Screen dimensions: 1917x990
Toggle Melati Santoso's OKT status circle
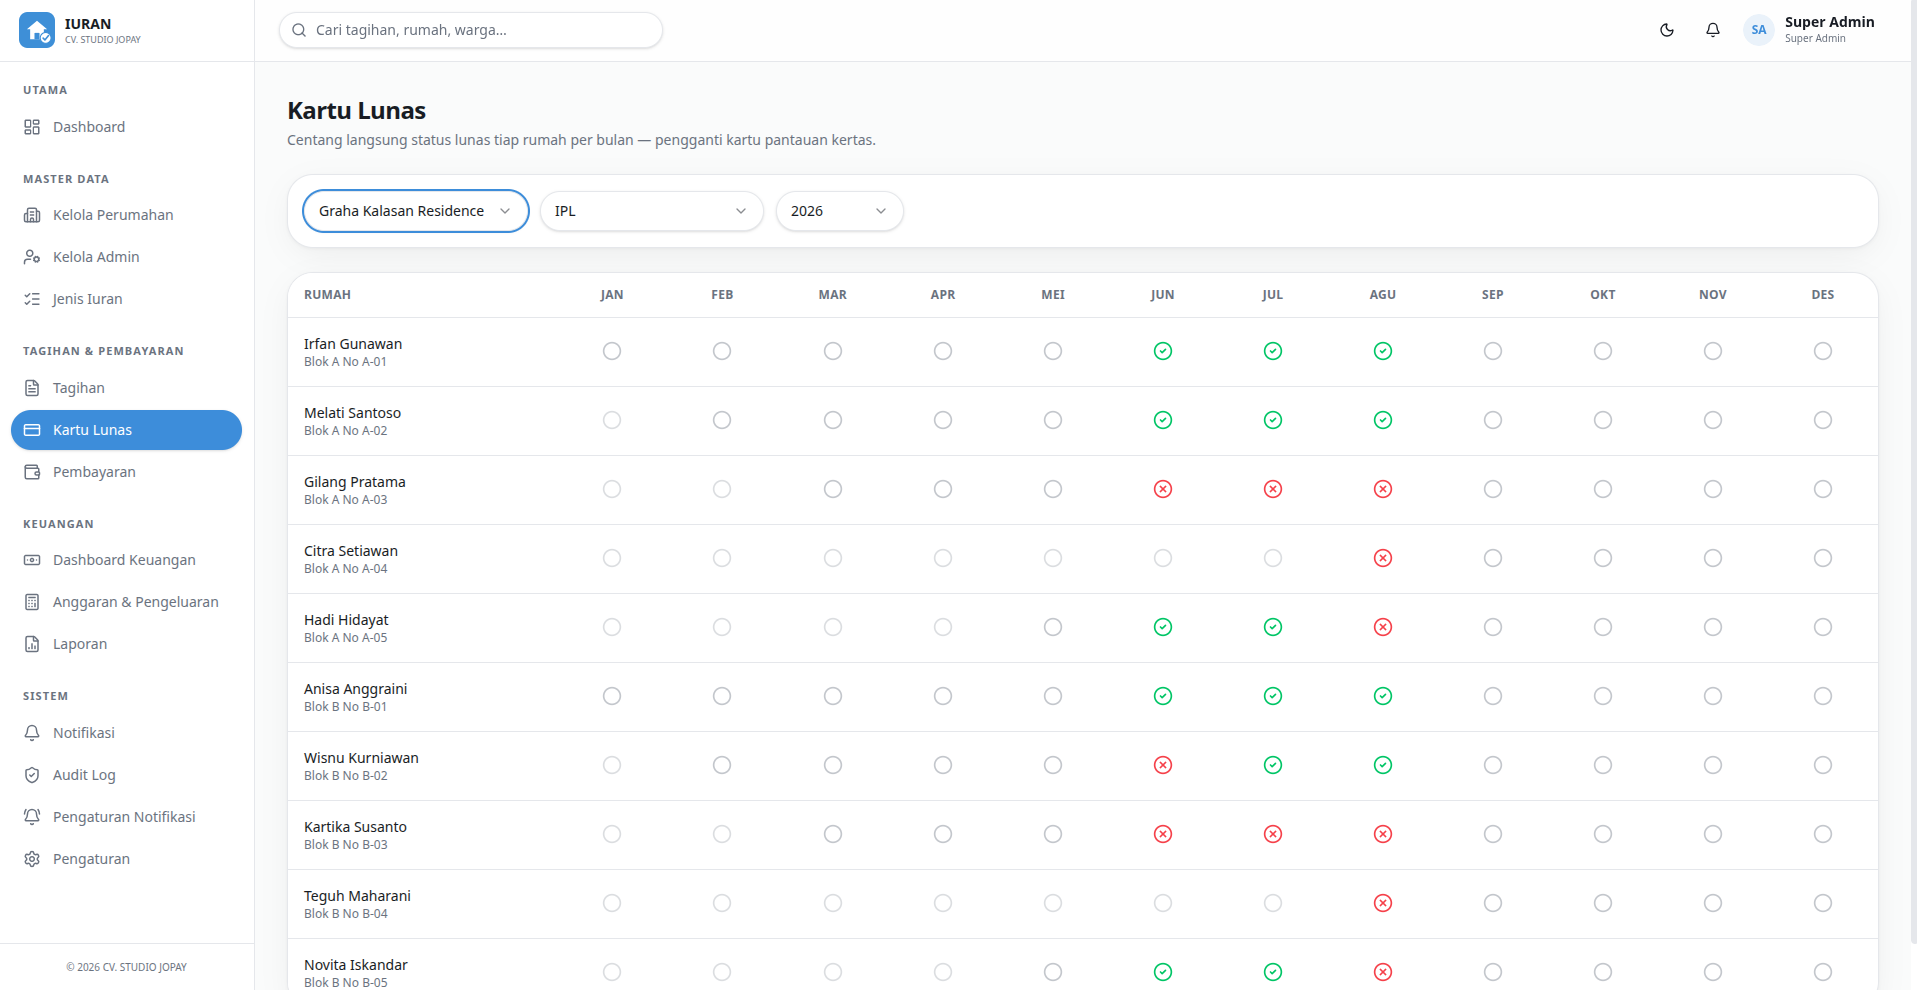point(1603,420)
